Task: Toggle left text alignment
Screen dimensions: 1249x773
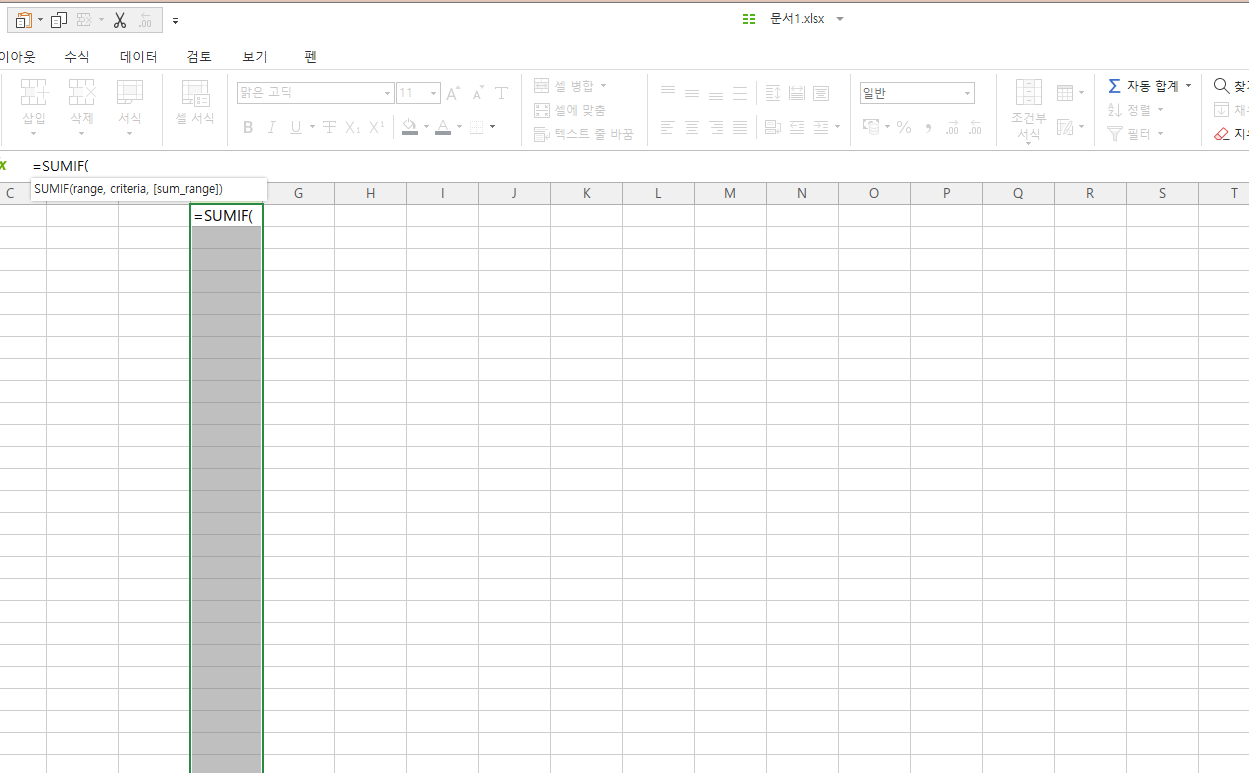Action: [668, 127]
